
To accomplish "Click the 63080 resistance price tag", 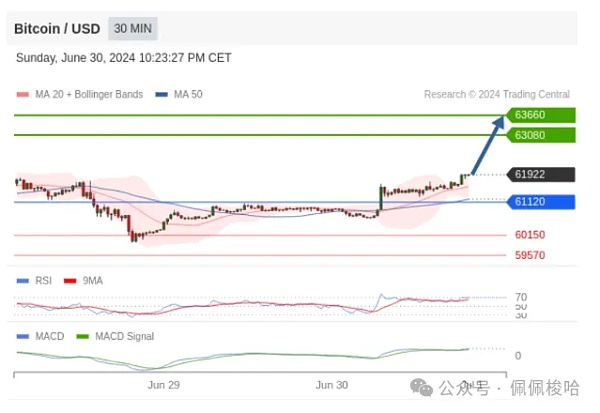I will [541, 135].
